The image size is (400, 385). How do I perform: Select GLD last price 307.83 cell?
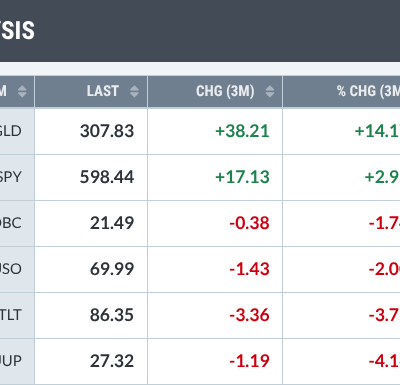click(x=91, y=131)
